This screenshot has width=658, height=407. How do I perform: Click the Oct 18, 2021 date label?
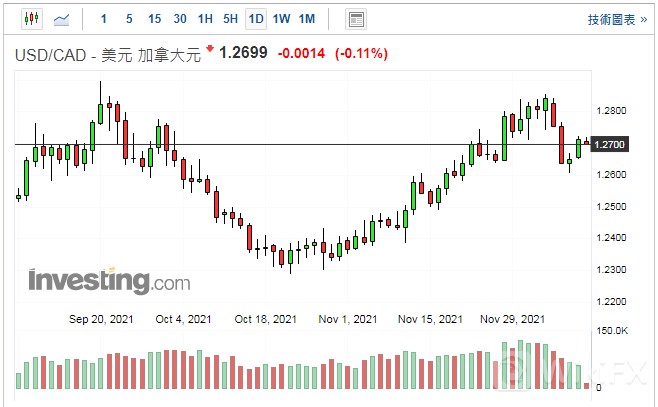click(266, 320)
